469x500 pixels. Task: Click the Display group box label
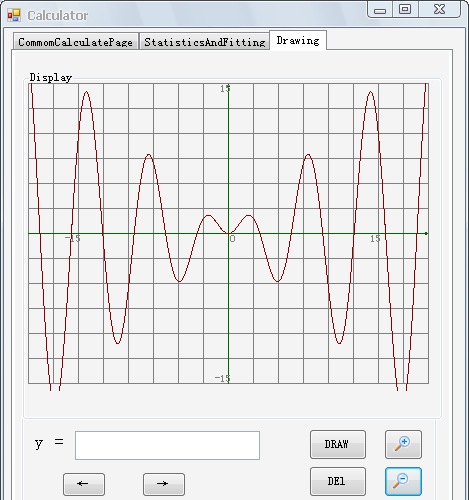pyautogui.click(x=51, y=78)
